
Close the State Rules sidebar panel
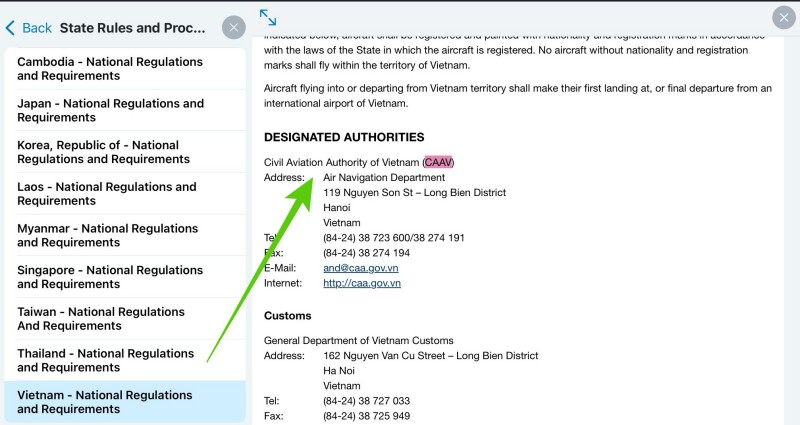tap(233, 27)
